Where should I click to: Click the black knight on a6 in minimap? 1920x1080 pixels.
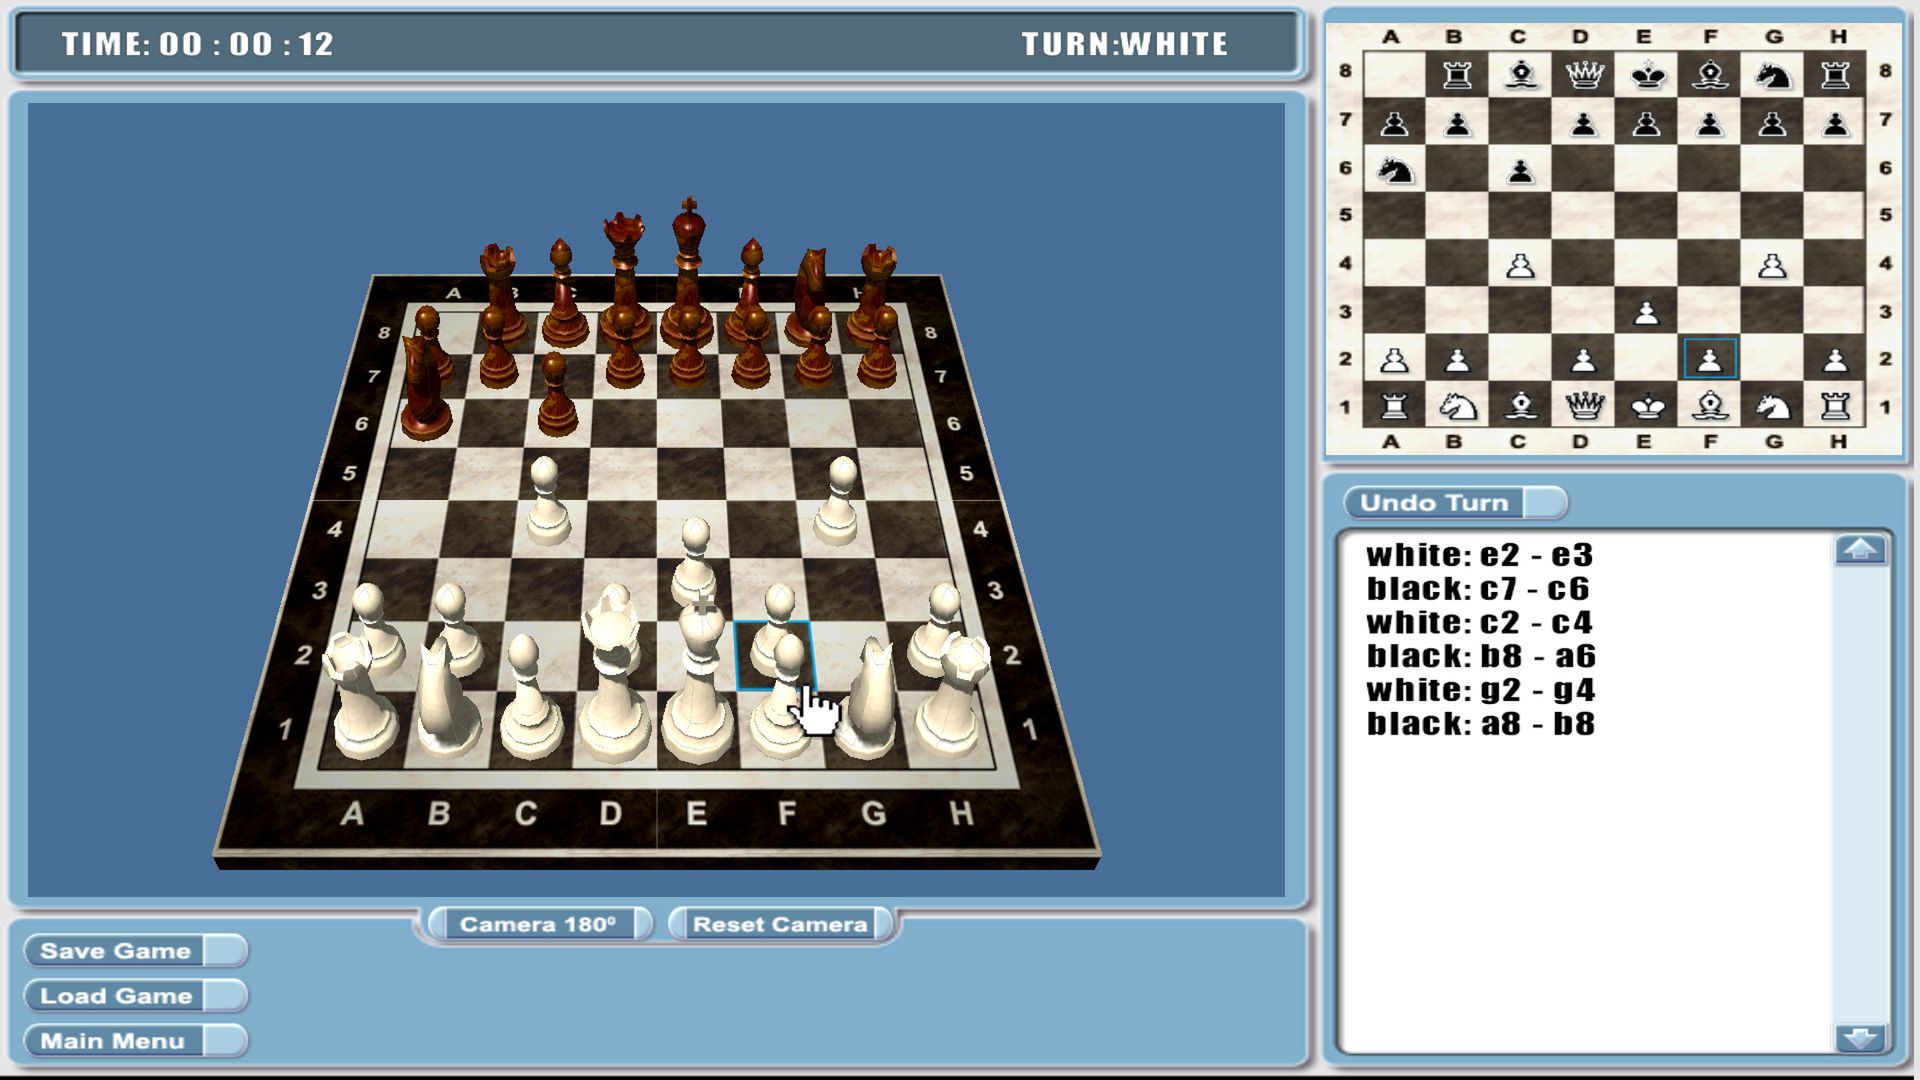[1395, 170]
